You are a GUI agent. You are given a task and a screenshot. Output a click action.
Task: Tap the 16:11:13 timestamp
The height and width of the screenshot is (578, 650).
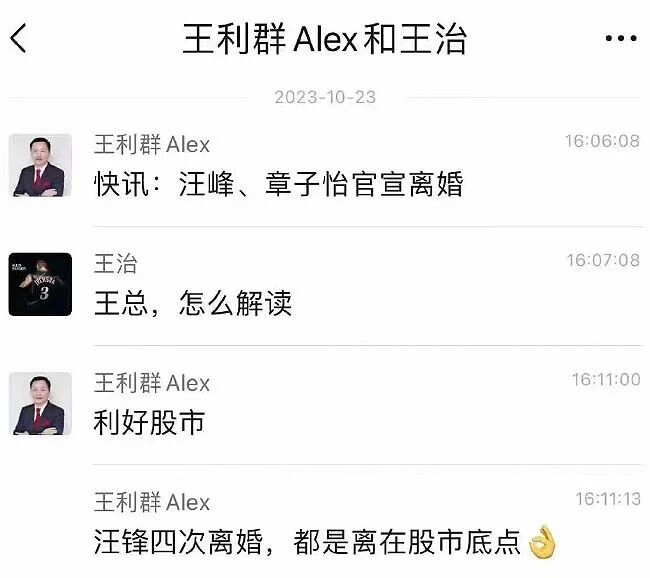coord(608,499)
